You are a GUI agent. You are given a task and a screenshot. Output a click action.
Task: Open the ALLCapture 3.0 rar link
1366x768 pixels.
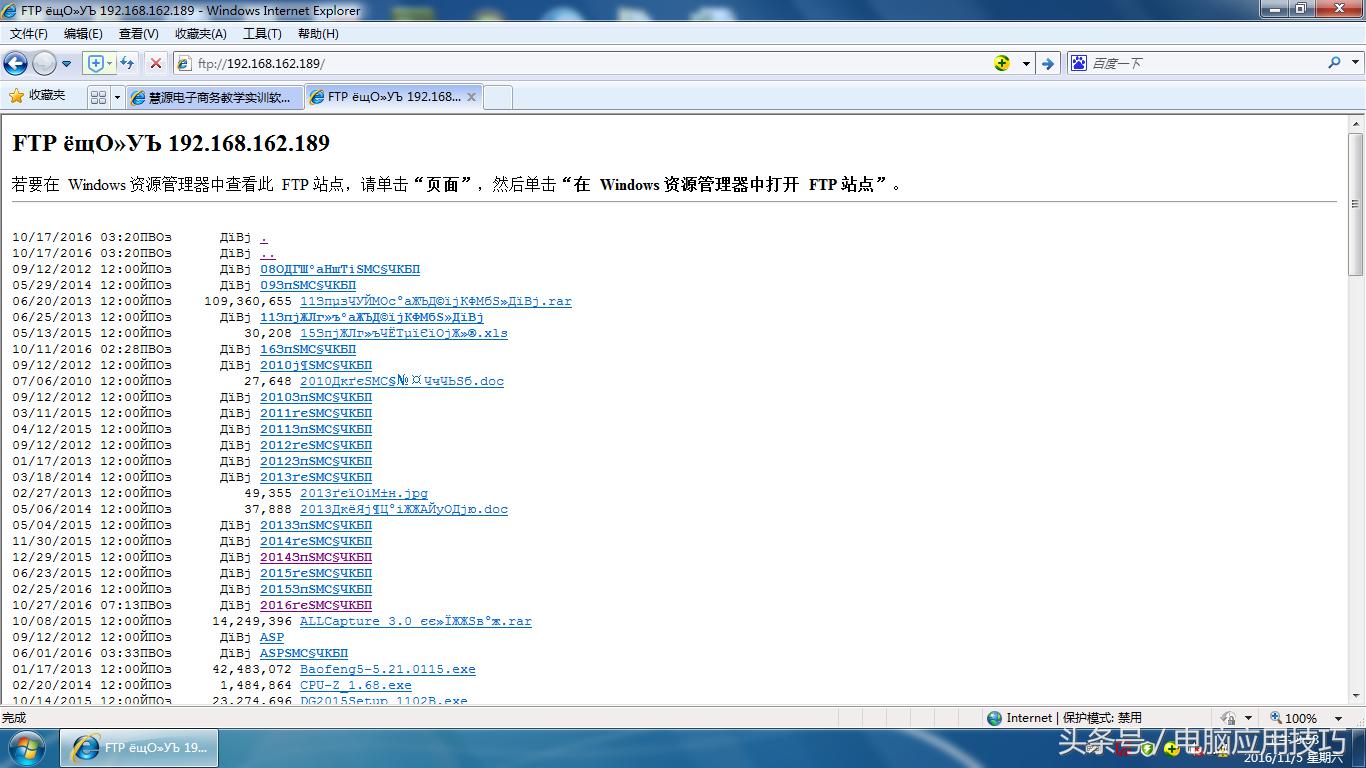point(414,621)
